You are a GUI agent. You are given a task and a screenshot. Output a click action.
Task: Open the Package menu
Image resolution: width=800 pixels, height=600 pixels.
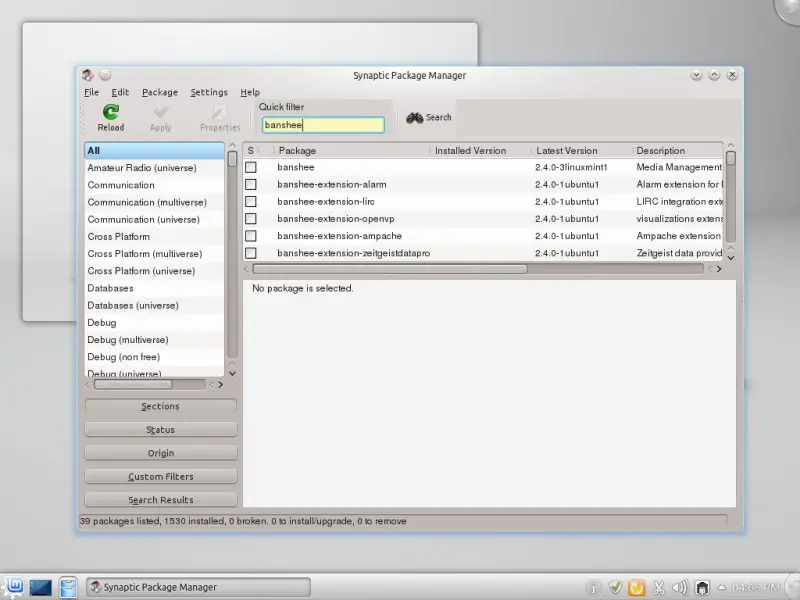(x=160, y=92)
